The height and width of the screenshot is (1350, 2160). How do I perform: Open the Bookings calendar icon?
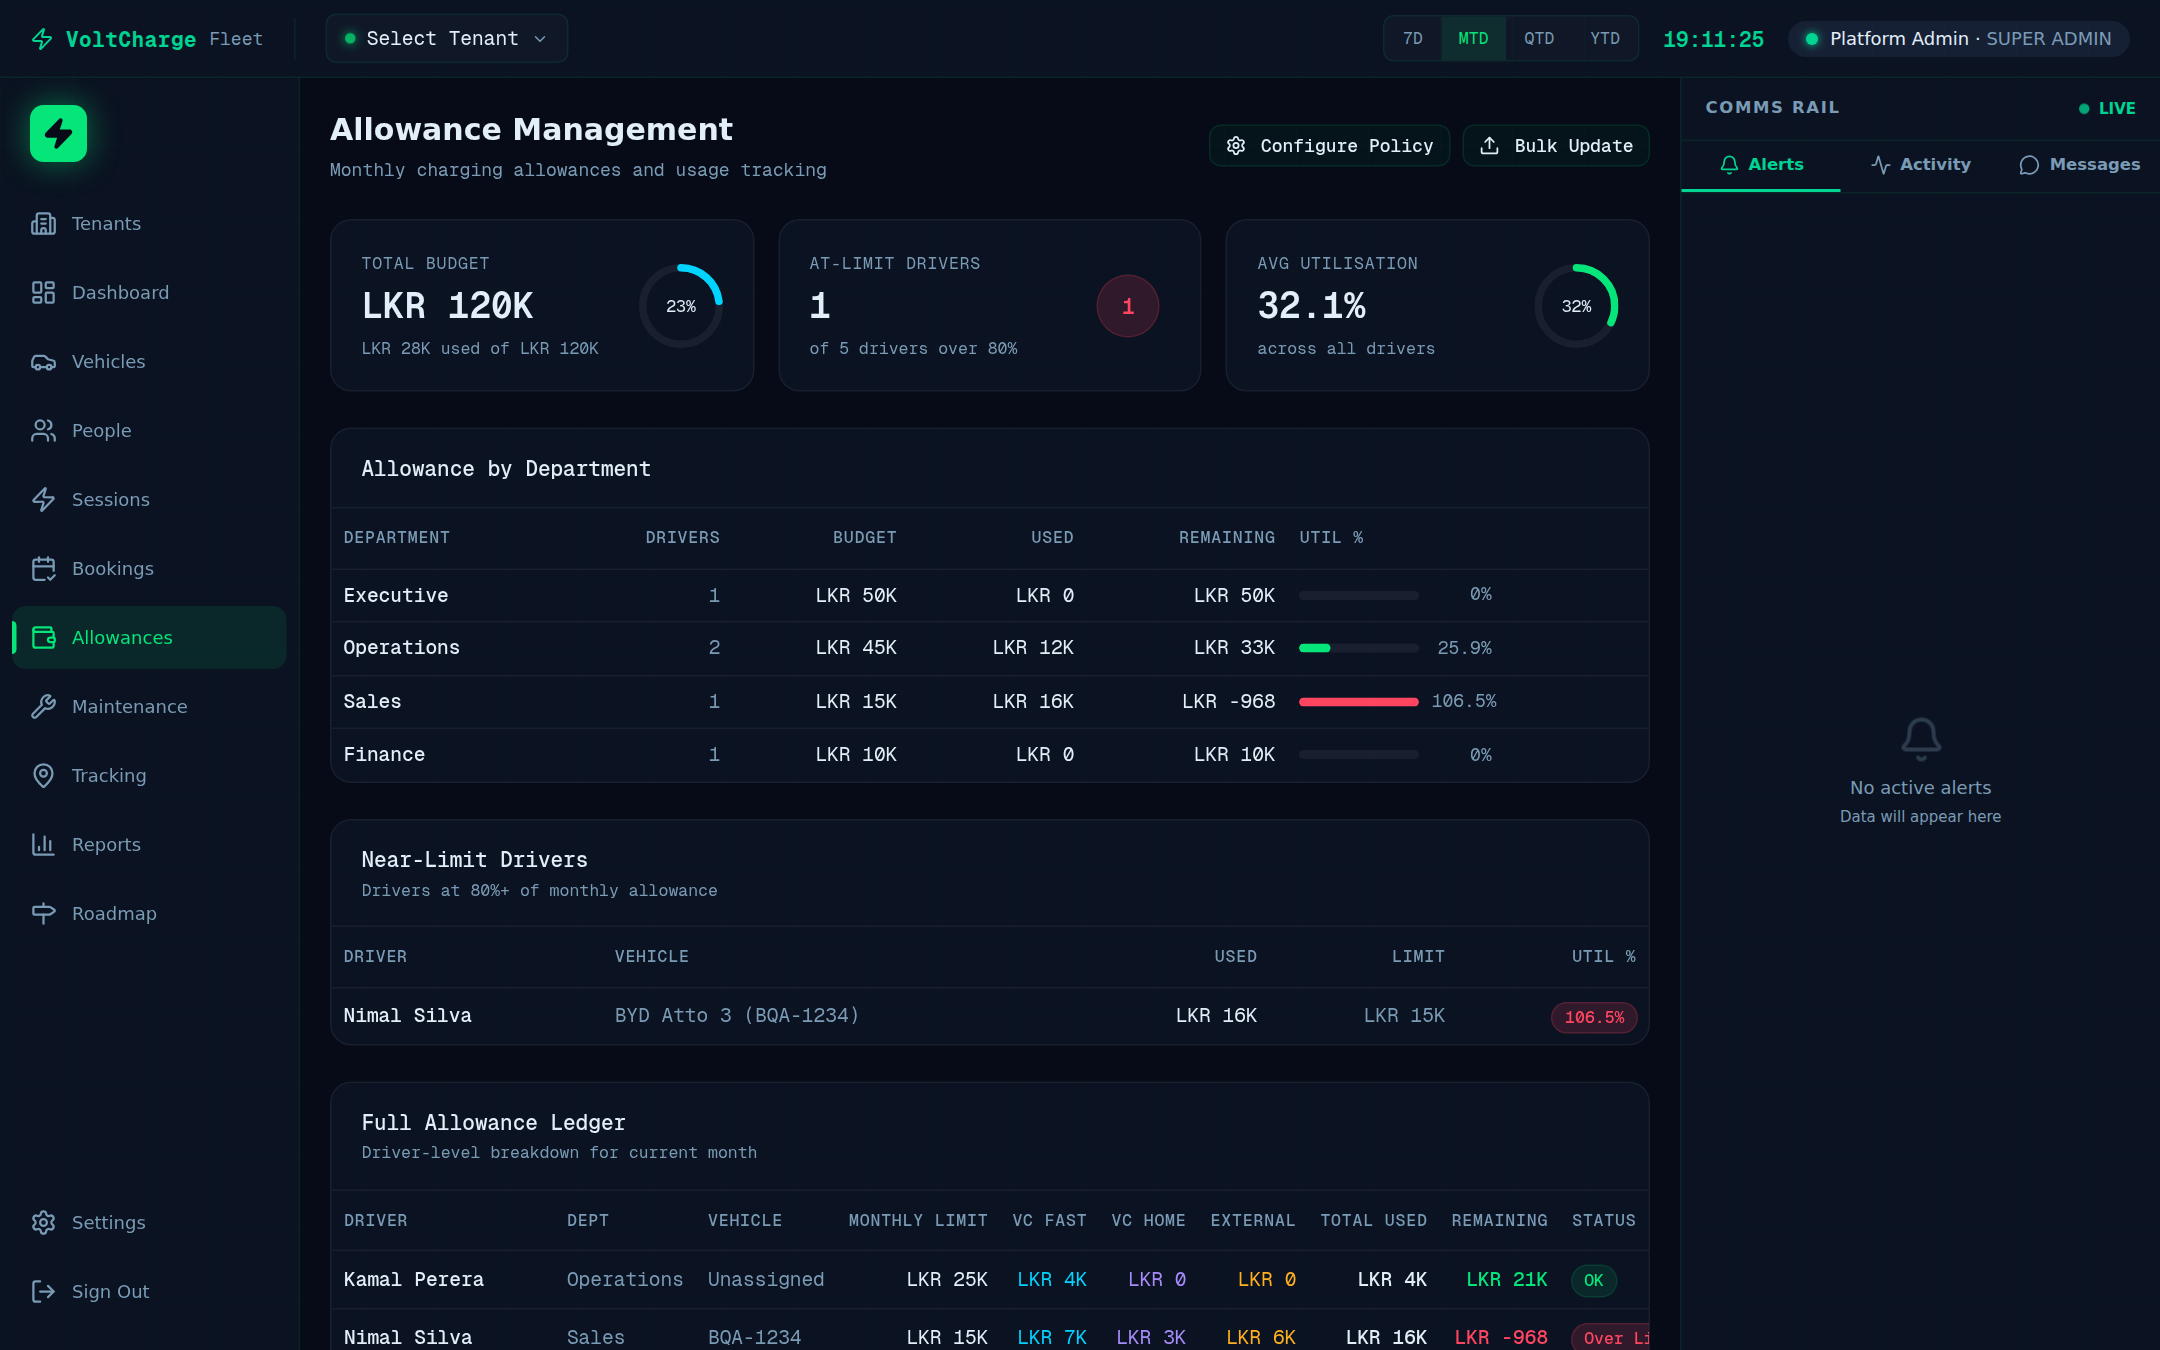43,569
